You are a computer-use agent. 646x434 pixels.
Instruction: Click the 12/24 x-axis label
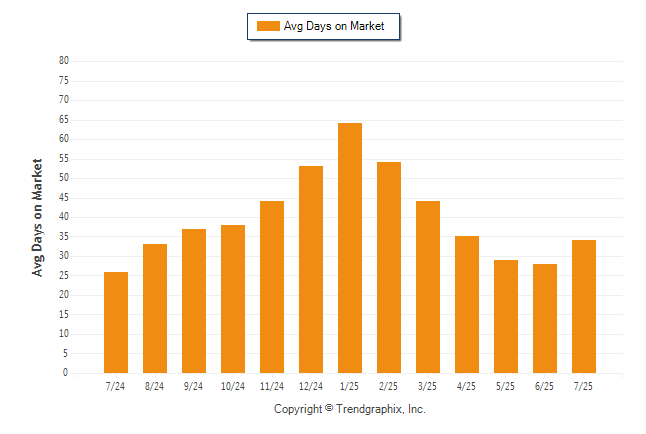pos(311,386)
